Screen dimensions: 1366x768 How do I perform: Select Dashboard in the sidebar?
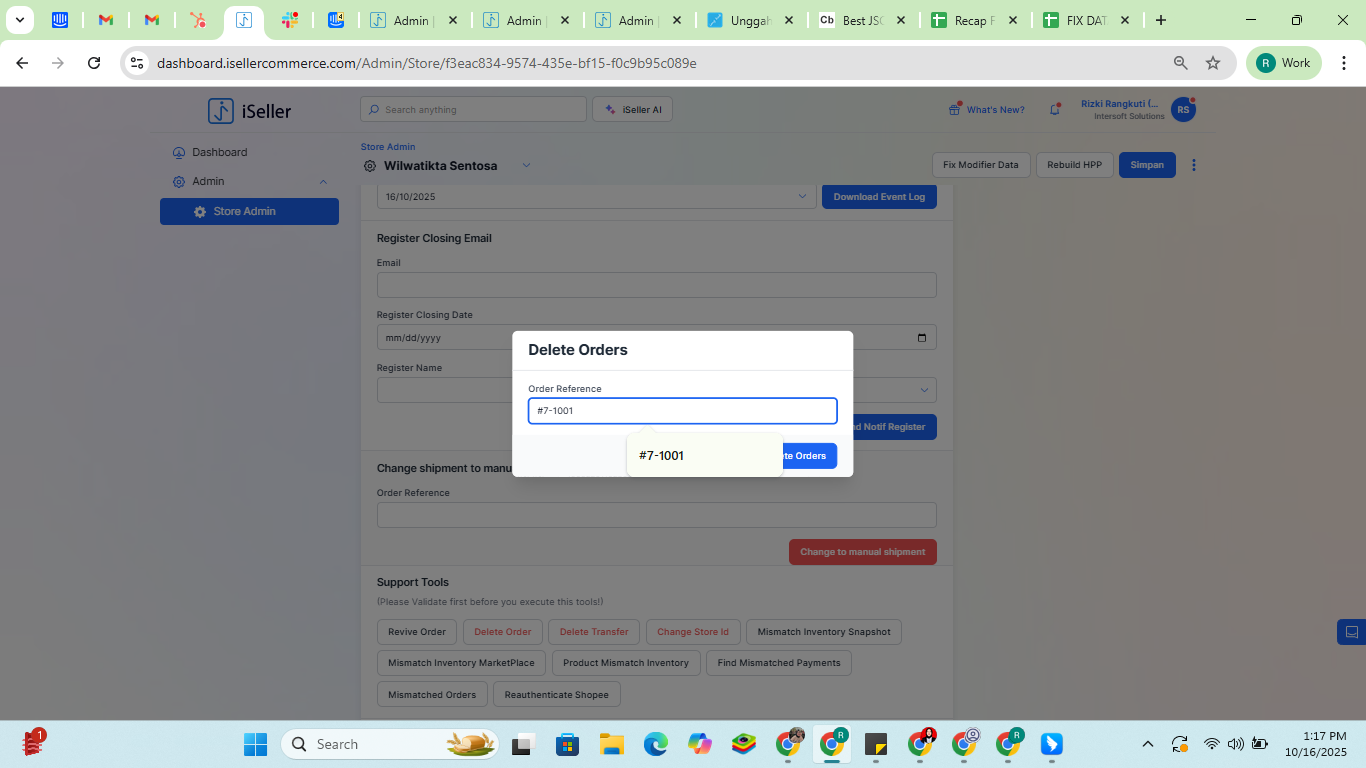click(x=219, y=152)
